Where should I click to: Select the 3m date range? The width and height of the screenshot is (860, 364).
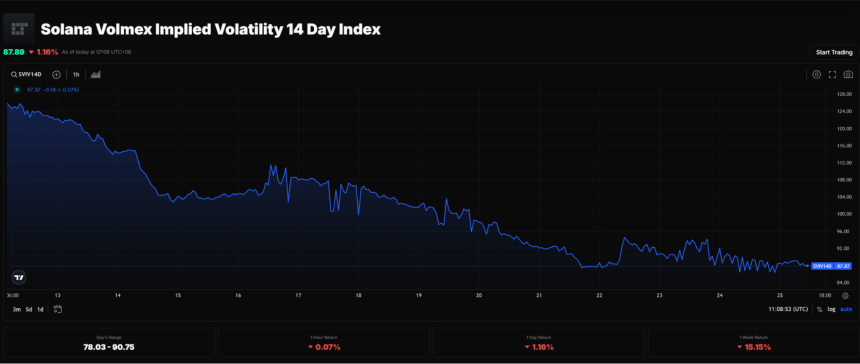tap(17, 309)
